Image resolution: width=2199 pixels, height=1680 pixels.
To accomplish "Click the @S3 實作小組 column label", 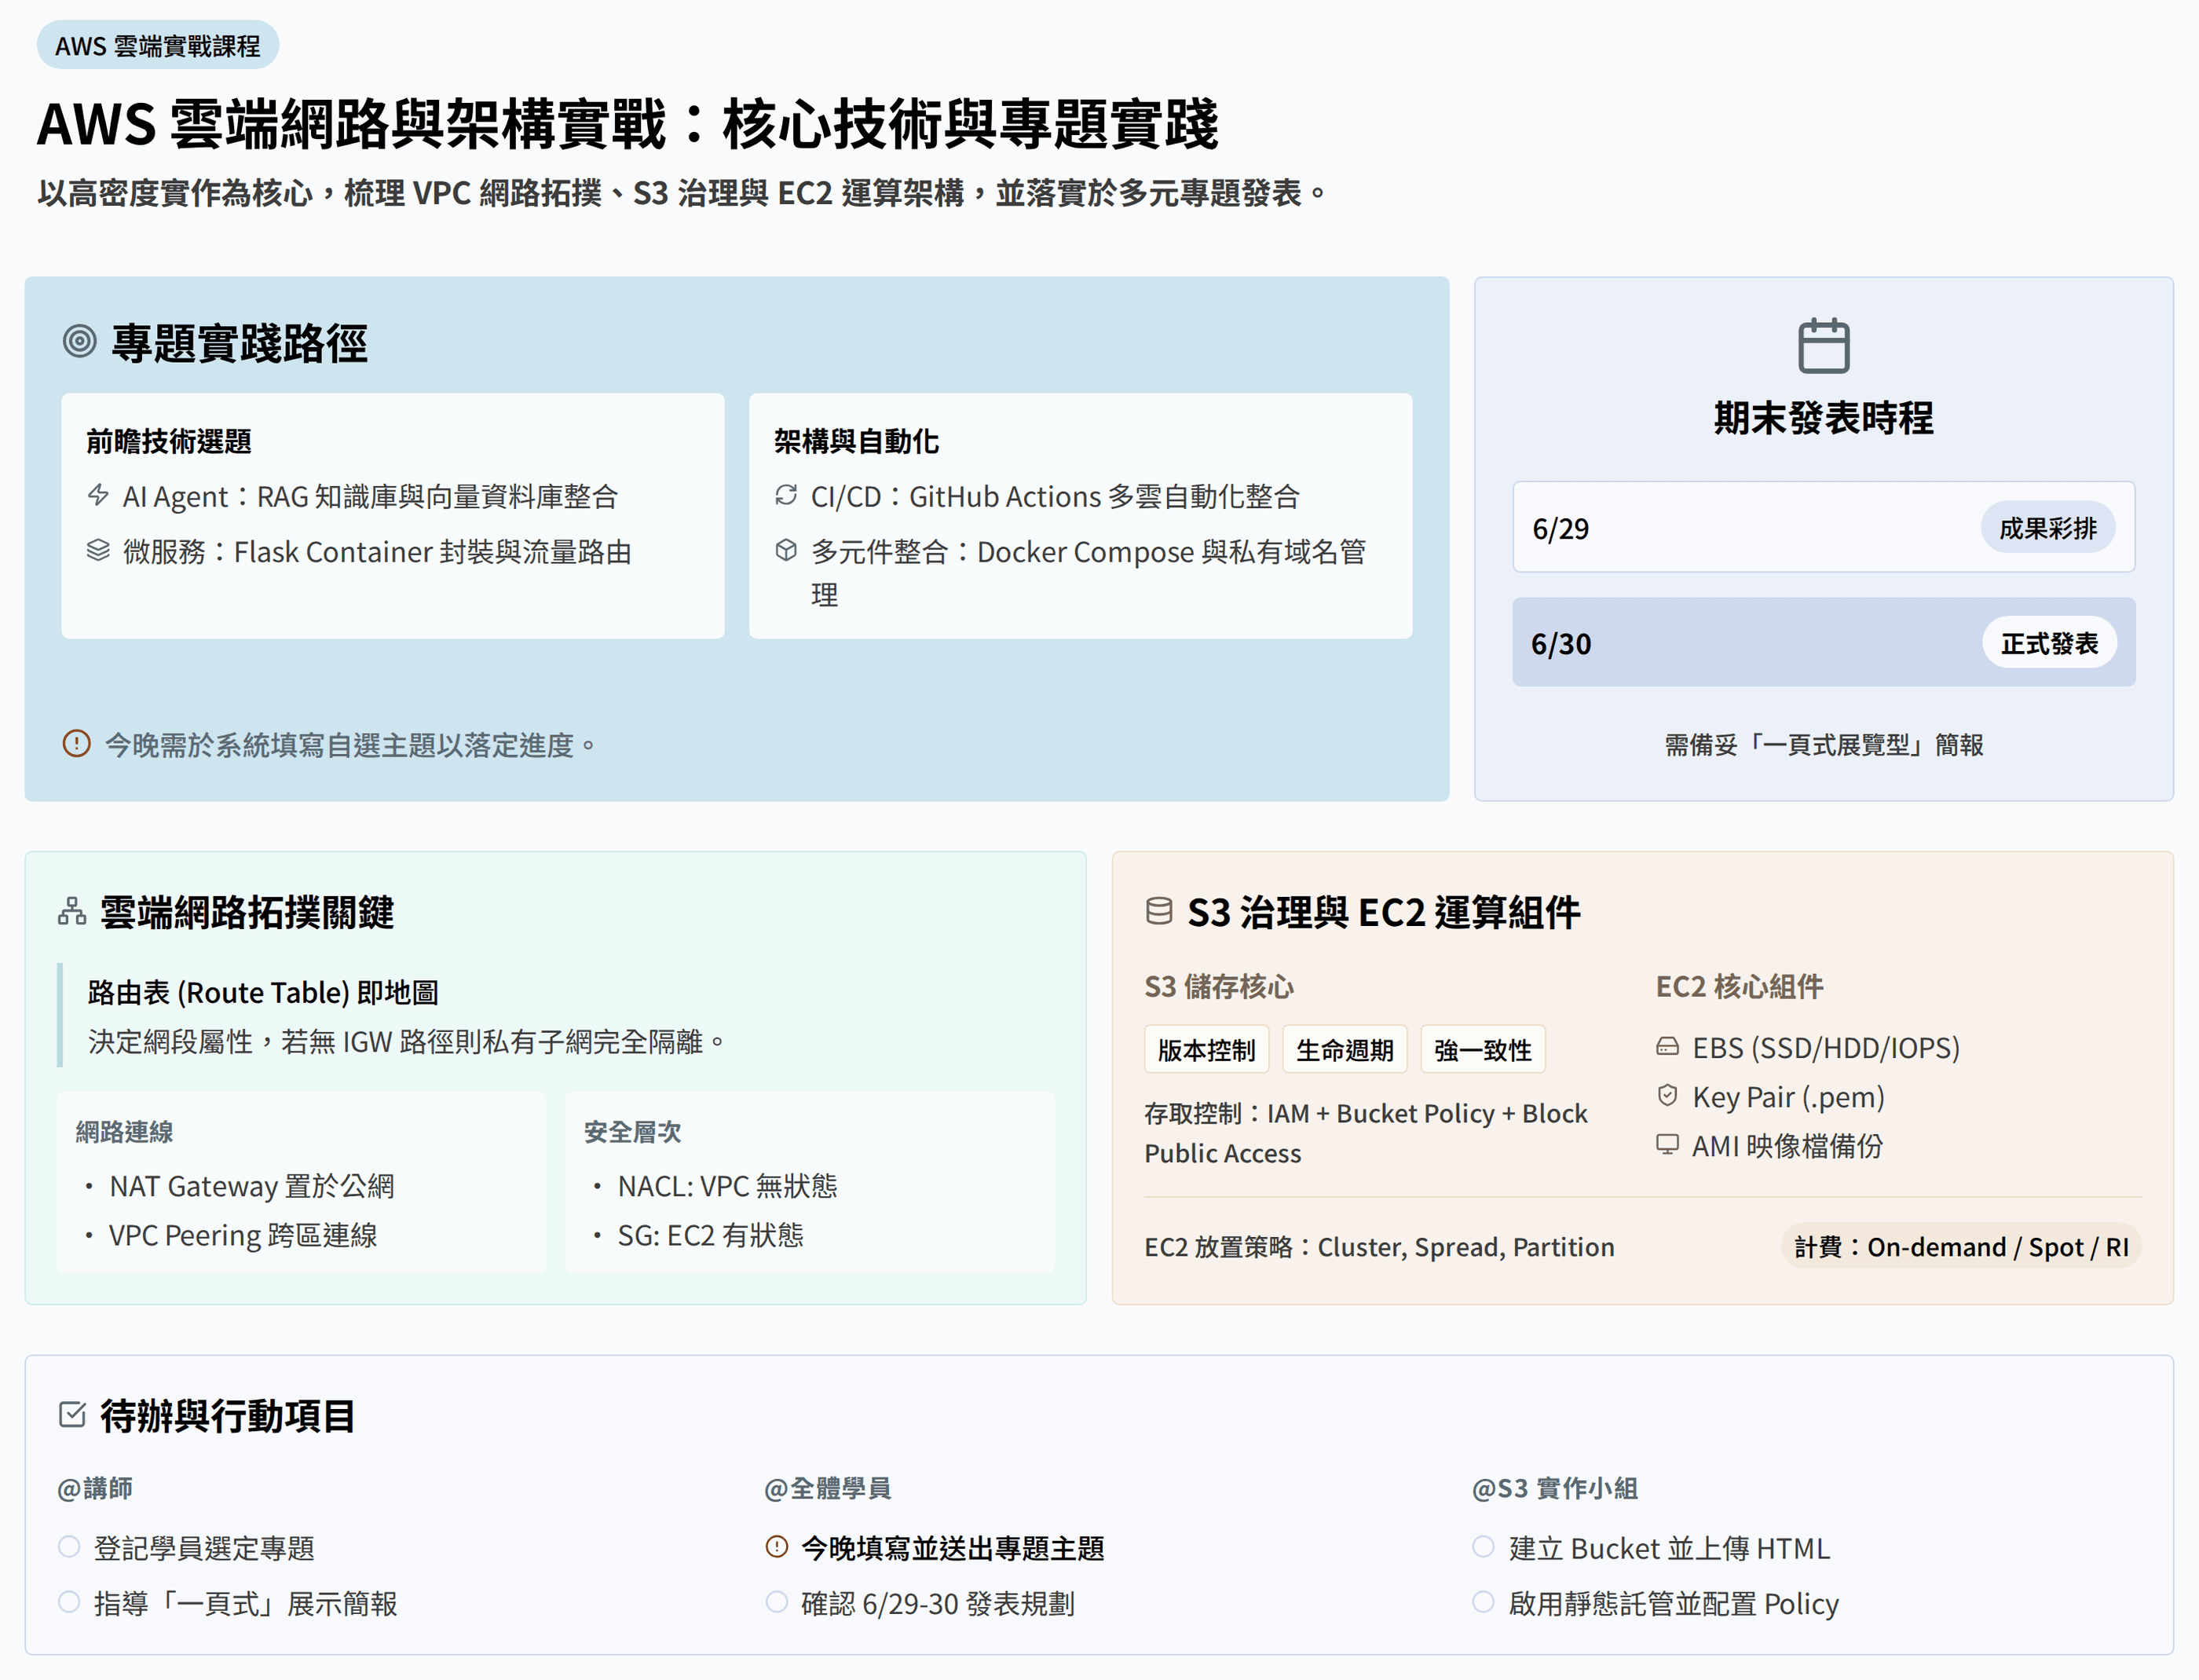I will click(x=1555, y=1488).
